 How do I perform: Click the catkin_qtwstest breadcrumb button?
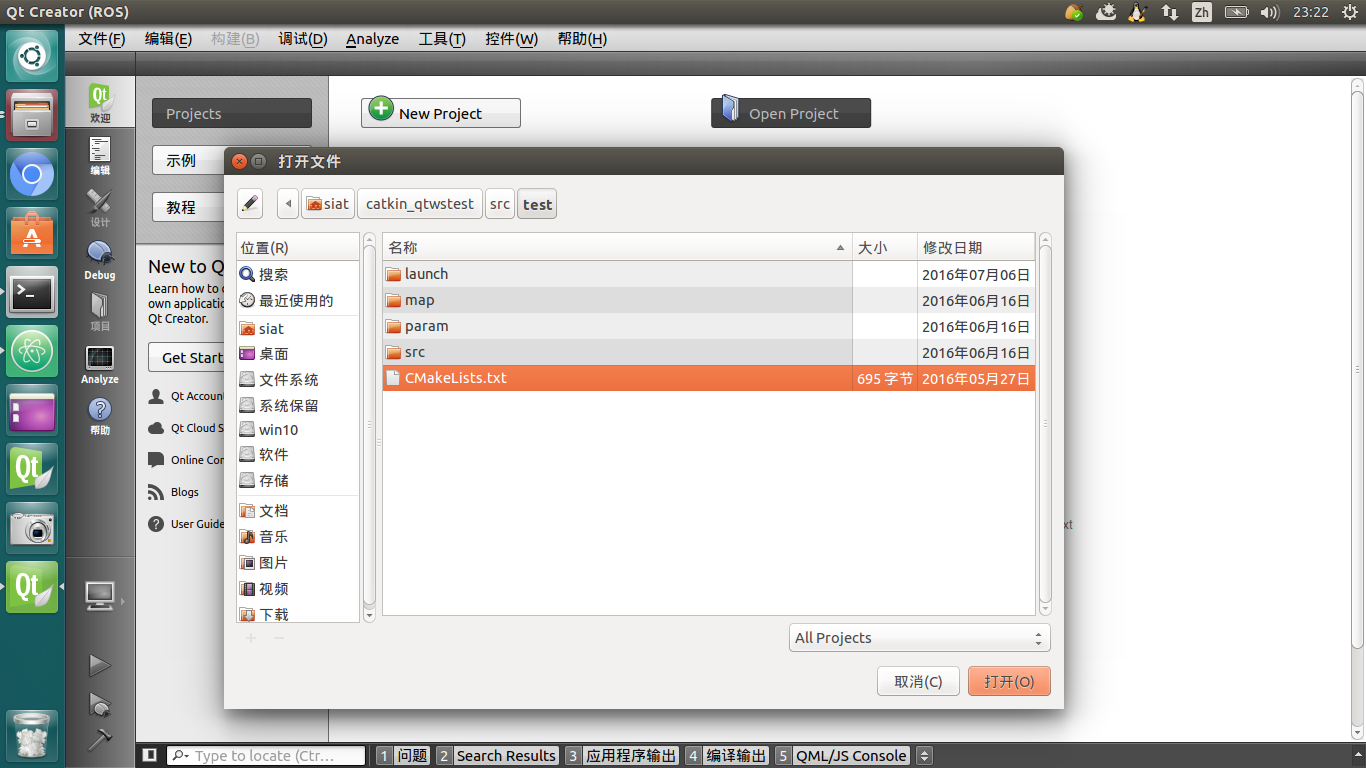click(420, 204)
